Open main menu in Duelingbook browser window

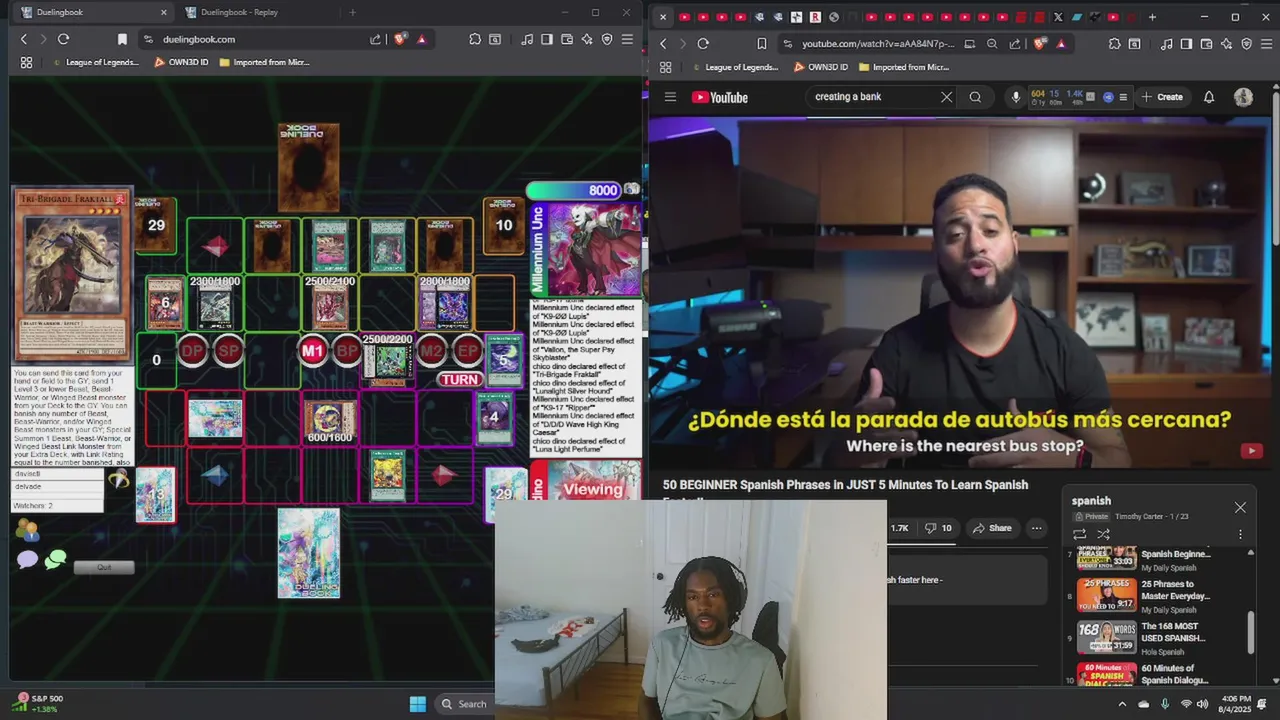click(x=627, y=39)
